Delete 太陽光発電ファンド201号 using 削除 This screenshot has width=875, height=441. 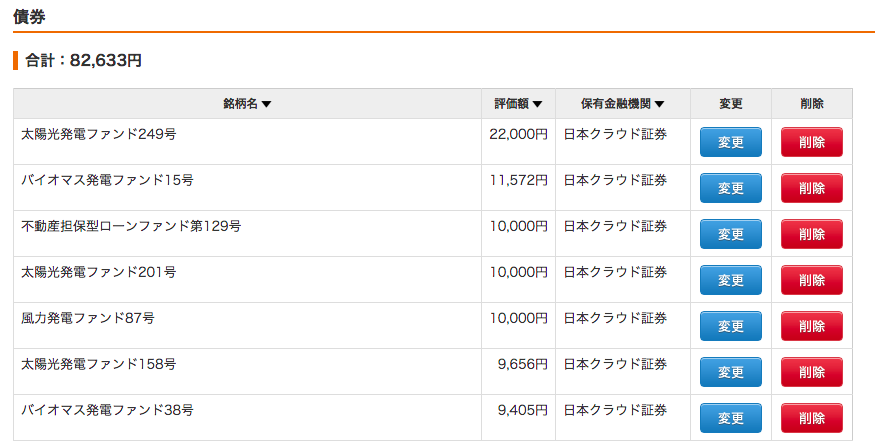[811, 280]
